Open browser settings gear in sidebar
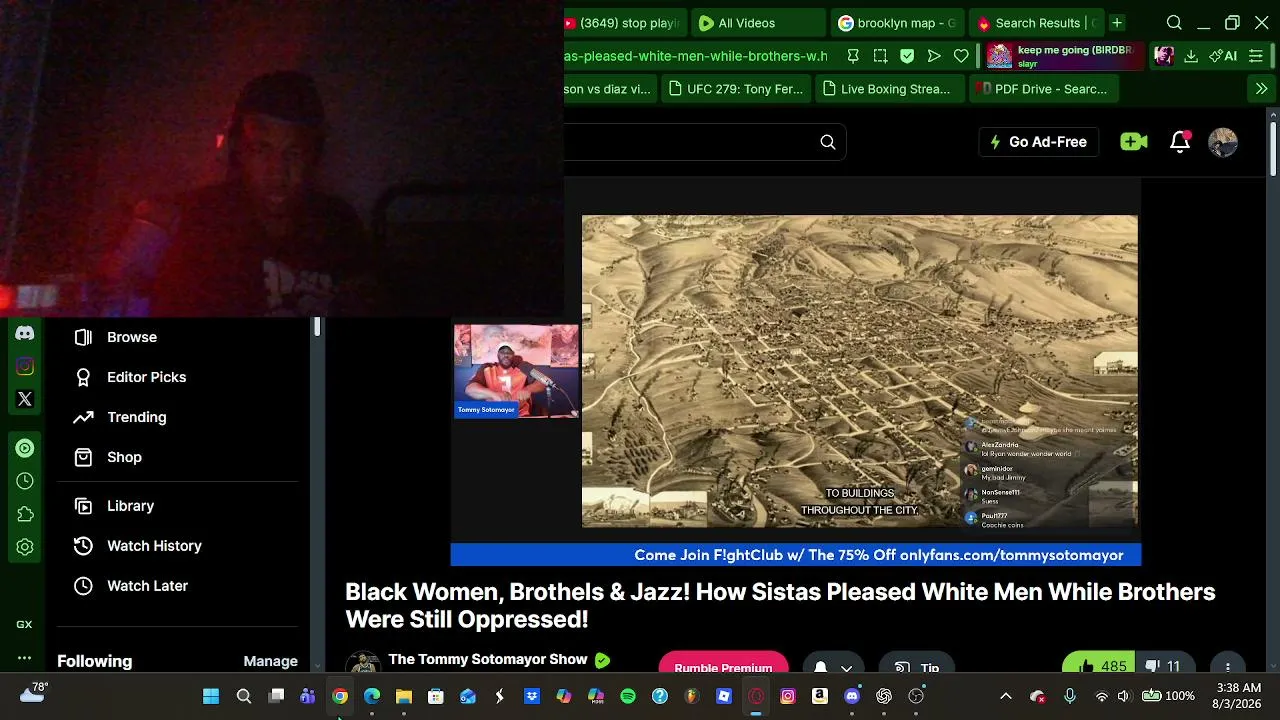 pos(25,547)
